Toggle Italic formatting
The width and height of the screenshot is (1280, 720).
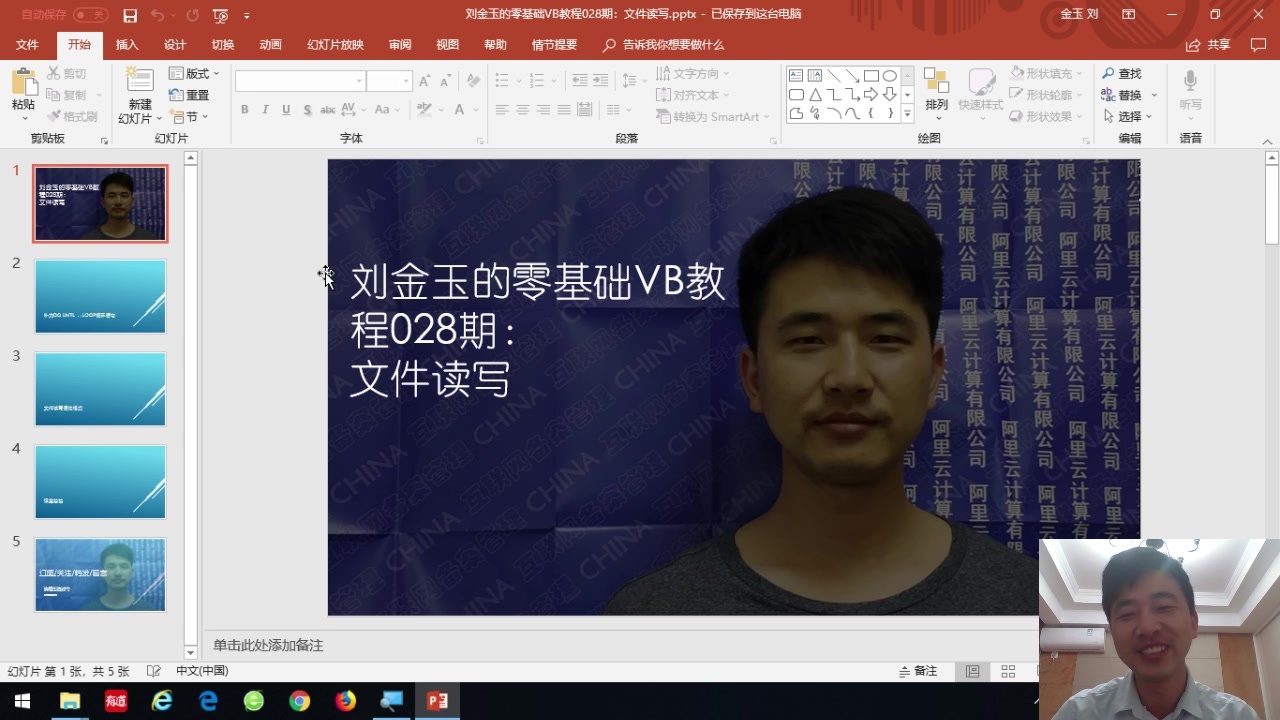coord(265,110)
